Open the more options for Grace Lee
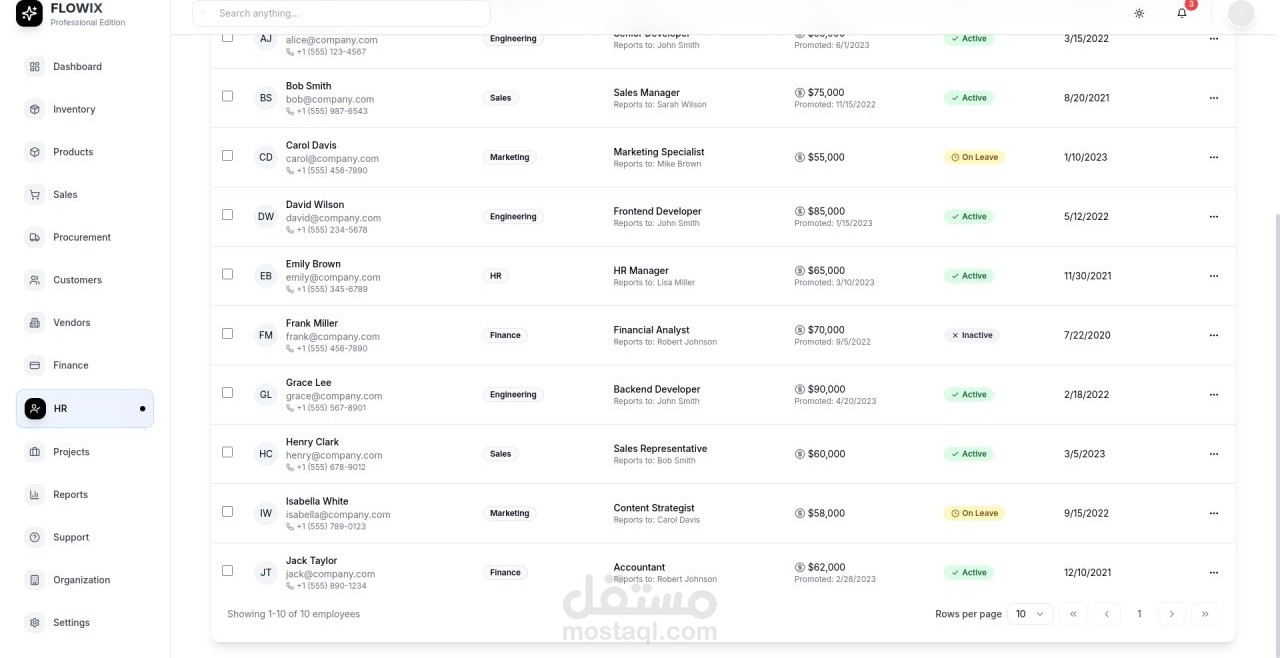 tap(1214, 395)
